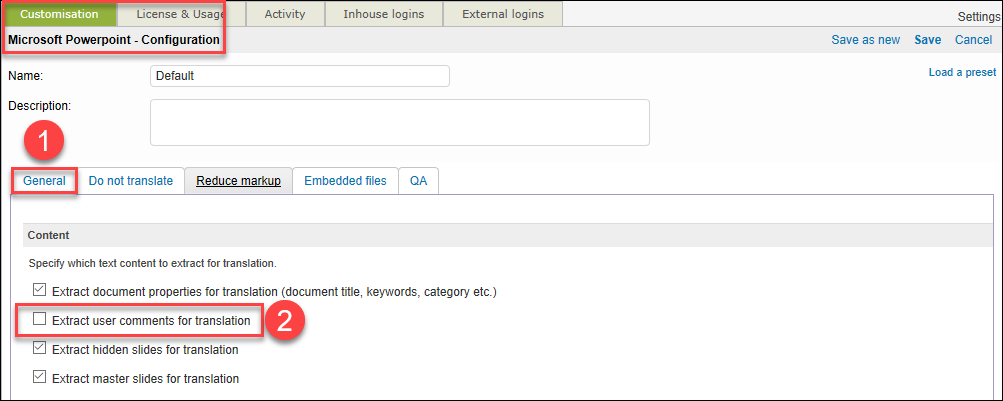
Task: Click the Load a preset link
Action: (962, 72)
